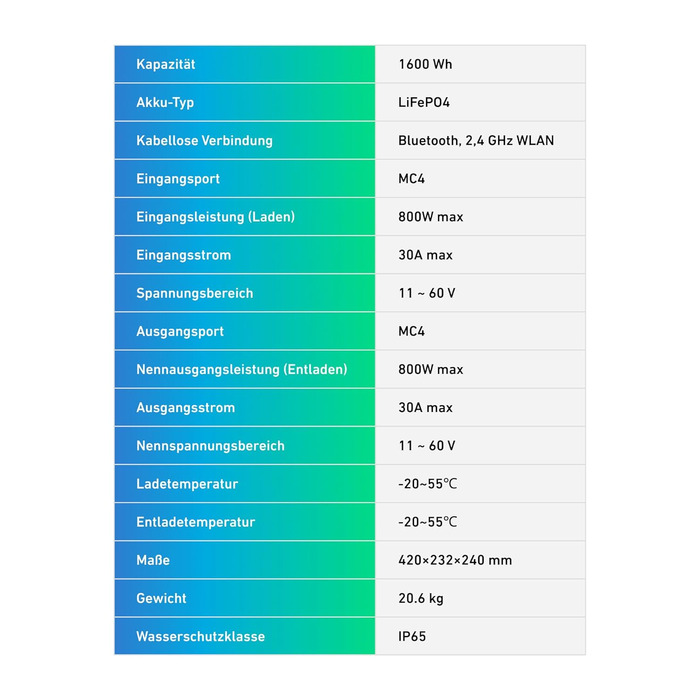Viewport: 700px width, 700px height.
Task: Select the 420×232×240 mm dimensions value
Action: coord(455,560)
